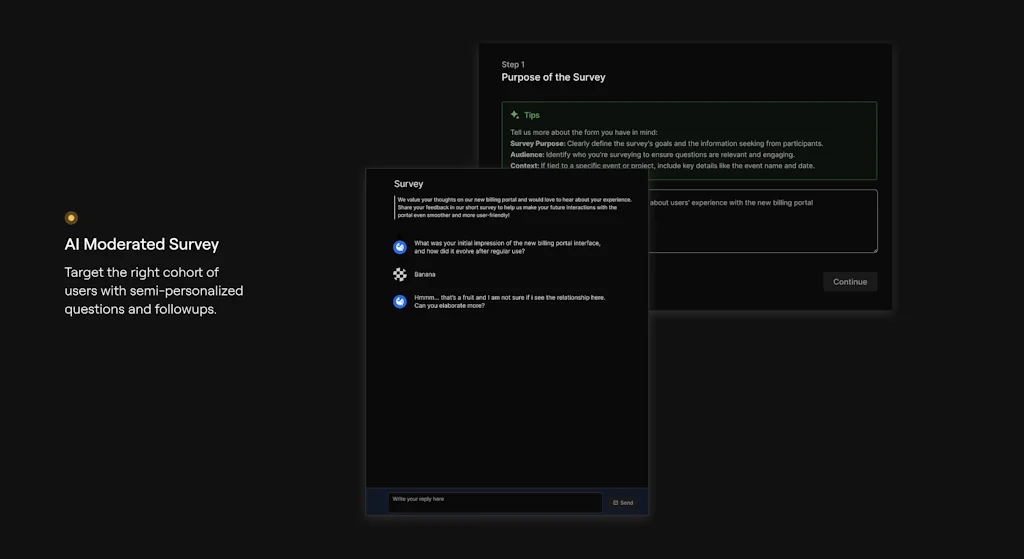Focus the 'Write your reply here' field
Image resolution: width=1024 pixels, height=559 pixels.
[495, 502]
